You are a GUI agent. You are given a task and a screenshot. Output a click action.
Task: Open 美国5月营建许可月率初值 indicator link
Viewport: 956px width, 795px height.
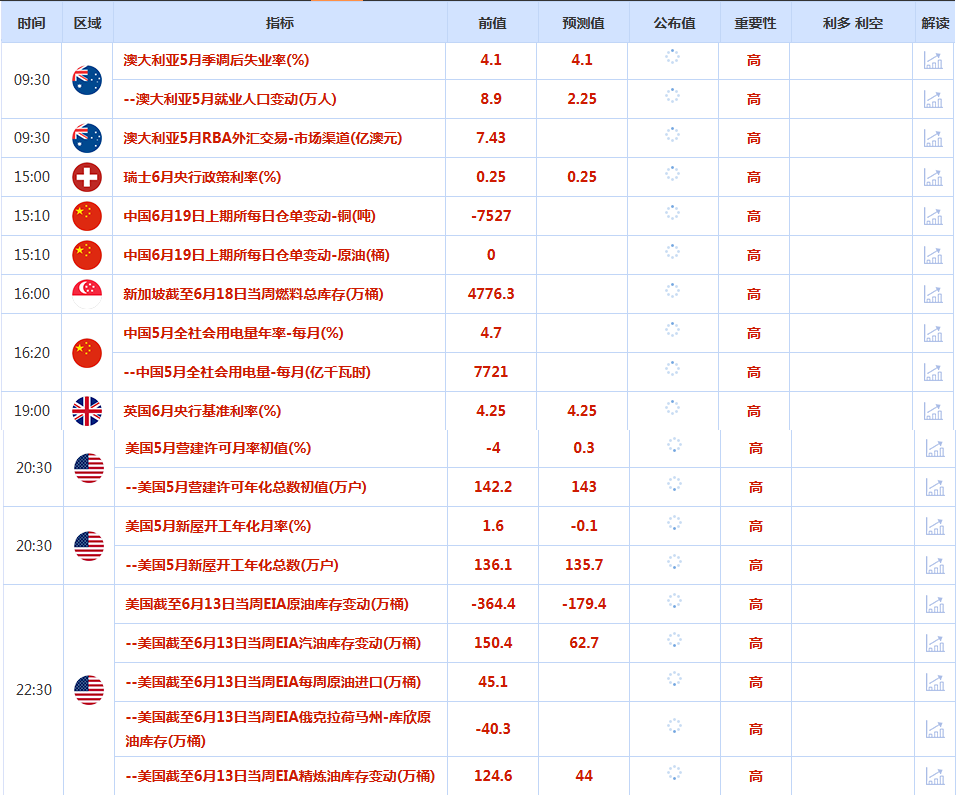(218, 449)
